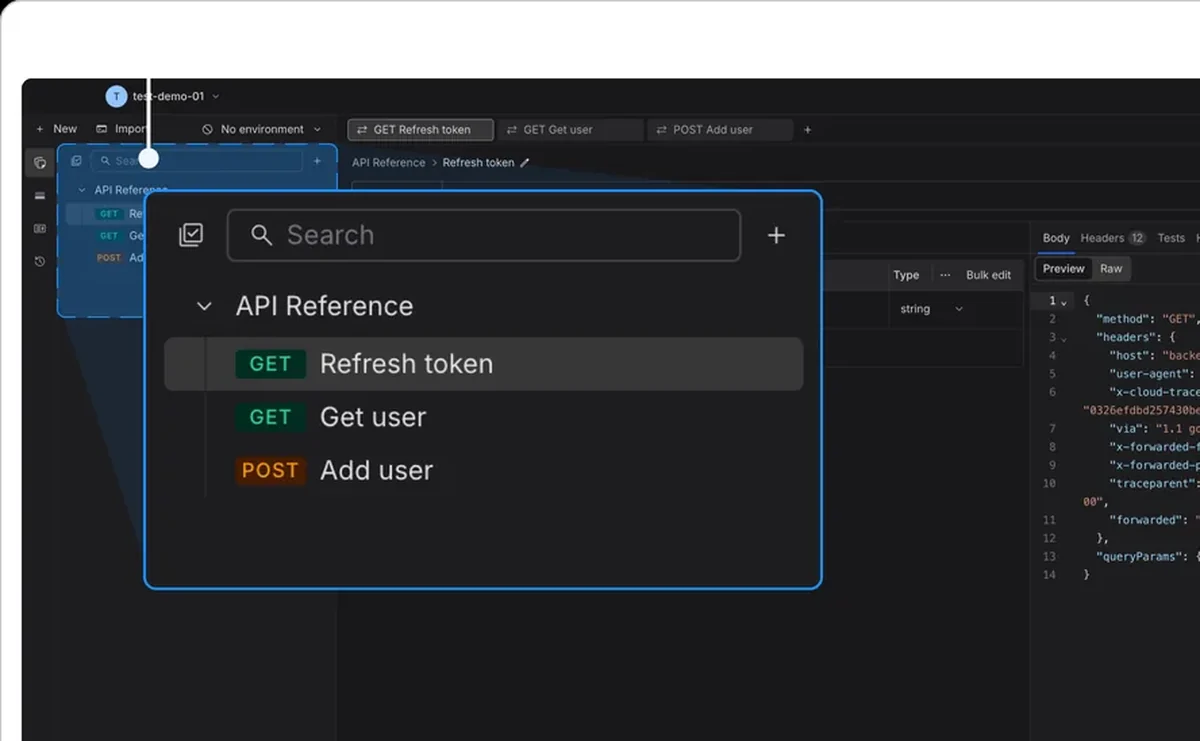Switch to the GET Refresh token tab
Viewport: 1200px width, 741px height.
tap(421, 130)
